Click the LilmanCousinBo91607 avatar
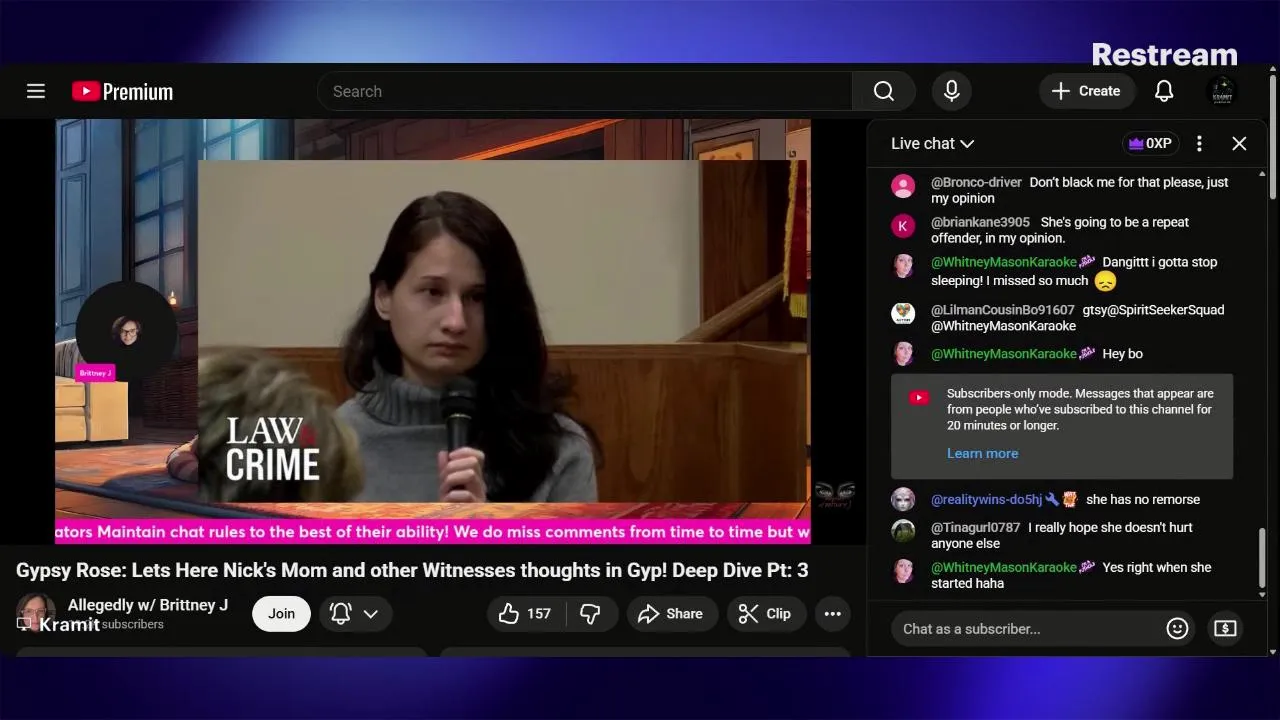Viewport: 1280px width, 720px height. pos(903,314)
